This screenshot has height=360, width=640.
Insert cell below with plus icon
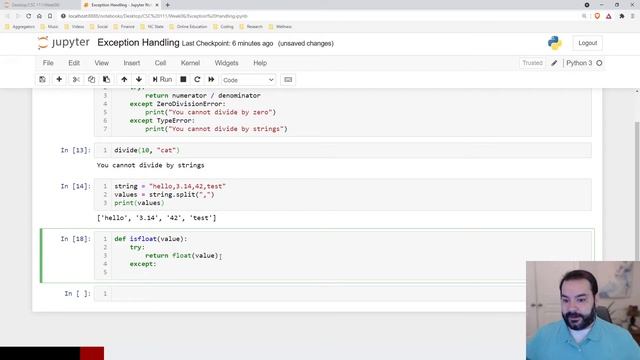coord(59,80)
